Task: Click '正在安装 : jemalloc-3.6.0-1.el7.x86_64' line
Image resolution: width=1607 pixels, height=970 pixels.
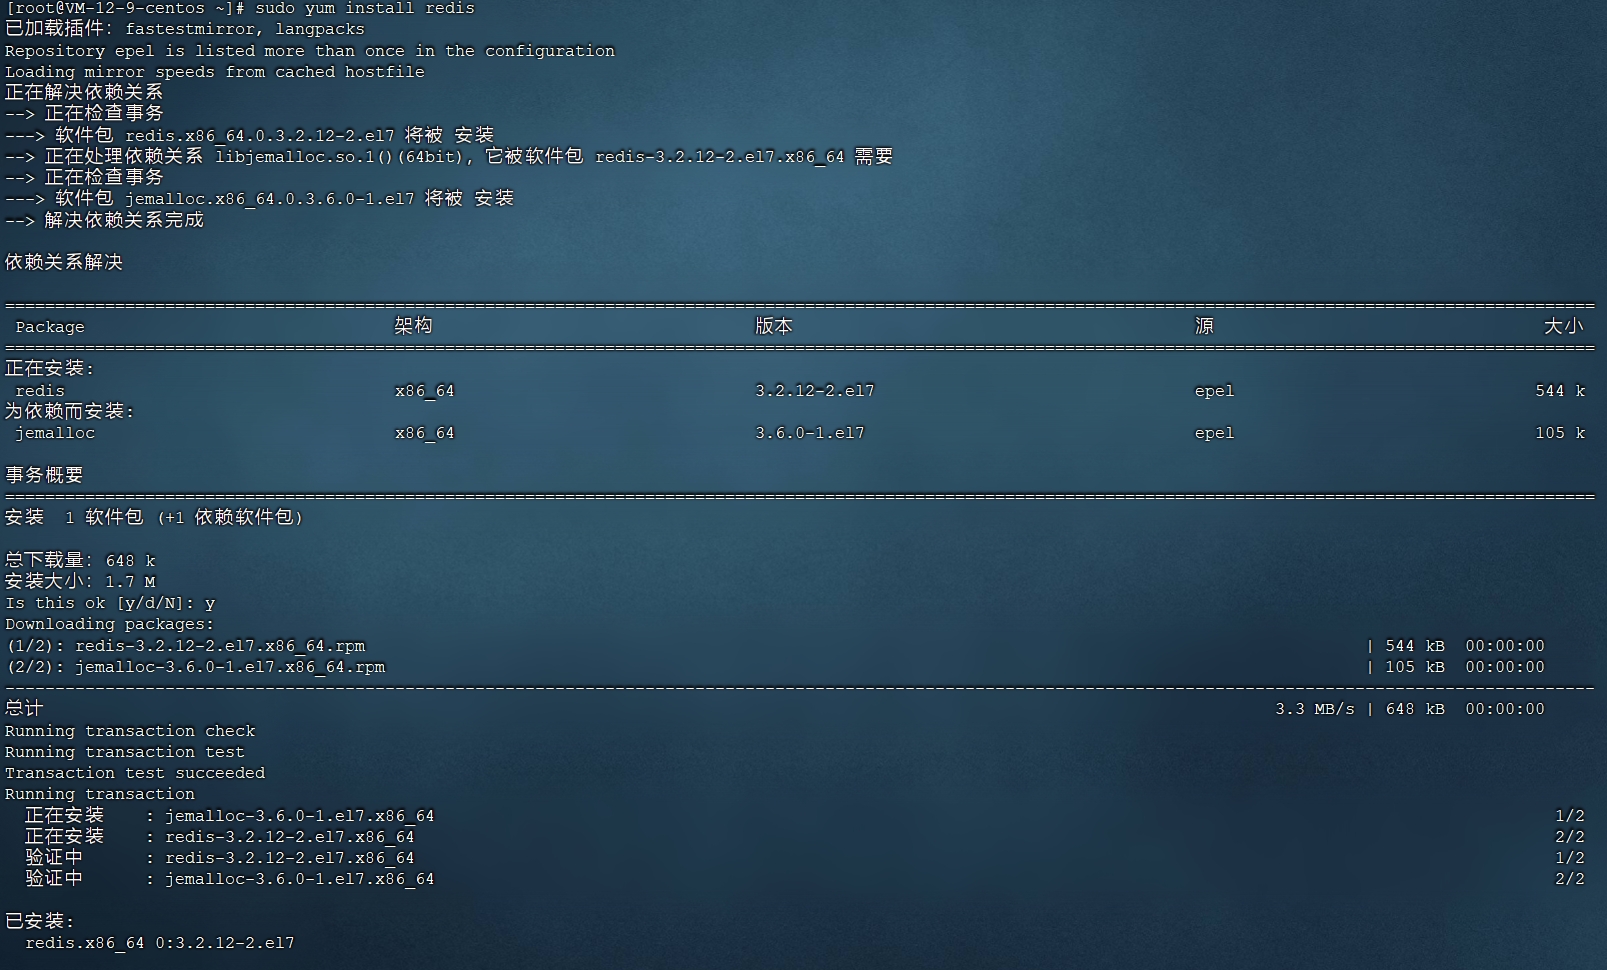Action: tap(230, 815)
